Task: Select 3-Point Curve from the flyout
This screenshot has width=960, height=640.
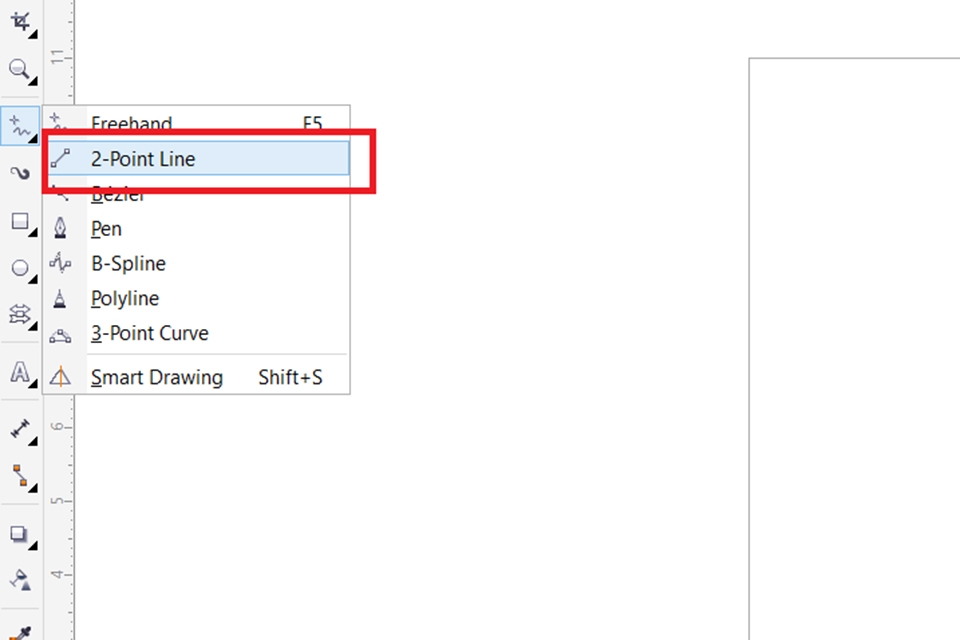Action: coord(149,334)
